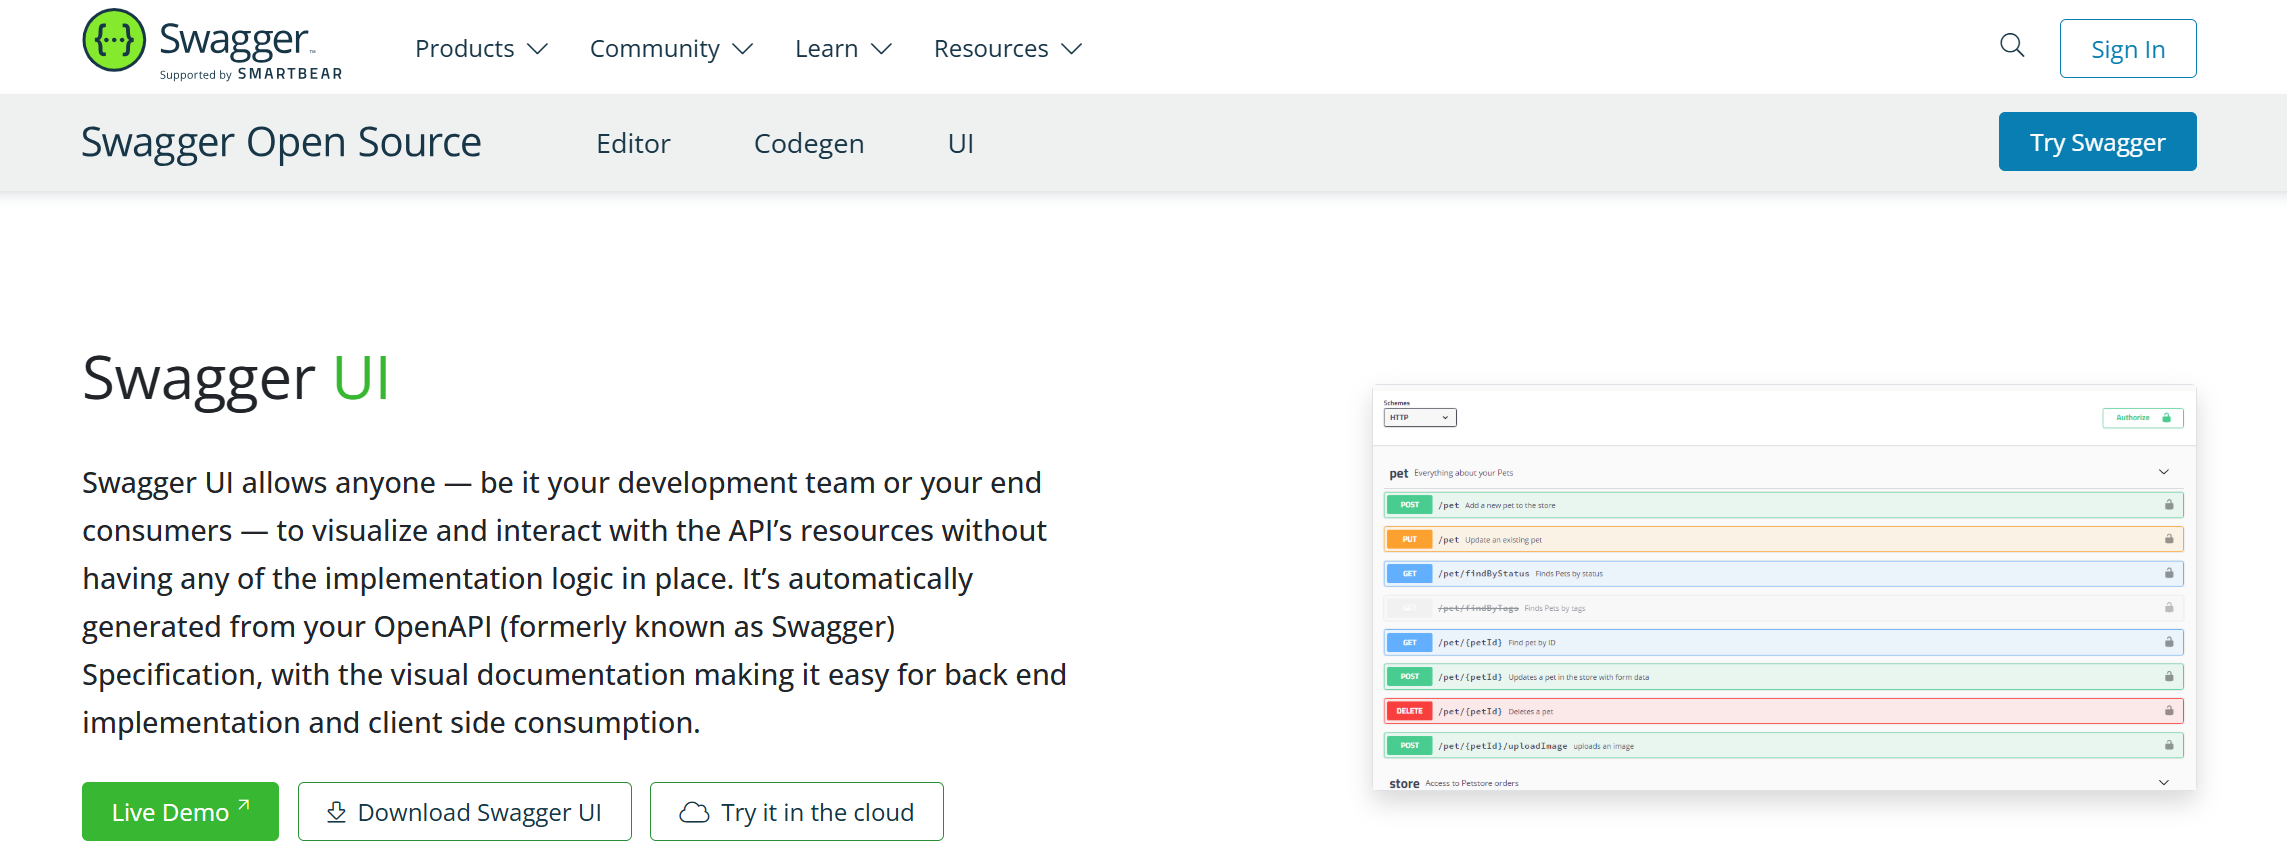Go to the Codegen tab

808,144
